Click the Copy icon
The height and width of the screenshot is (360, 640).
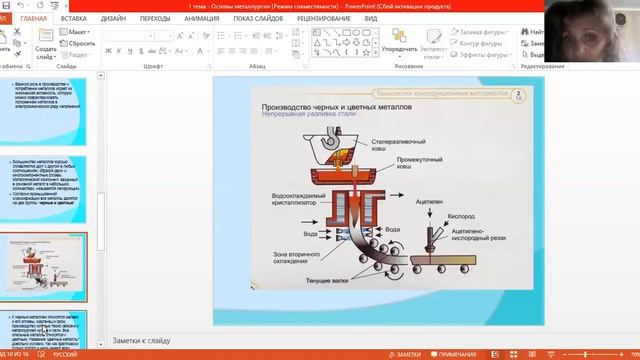[17, 42]
